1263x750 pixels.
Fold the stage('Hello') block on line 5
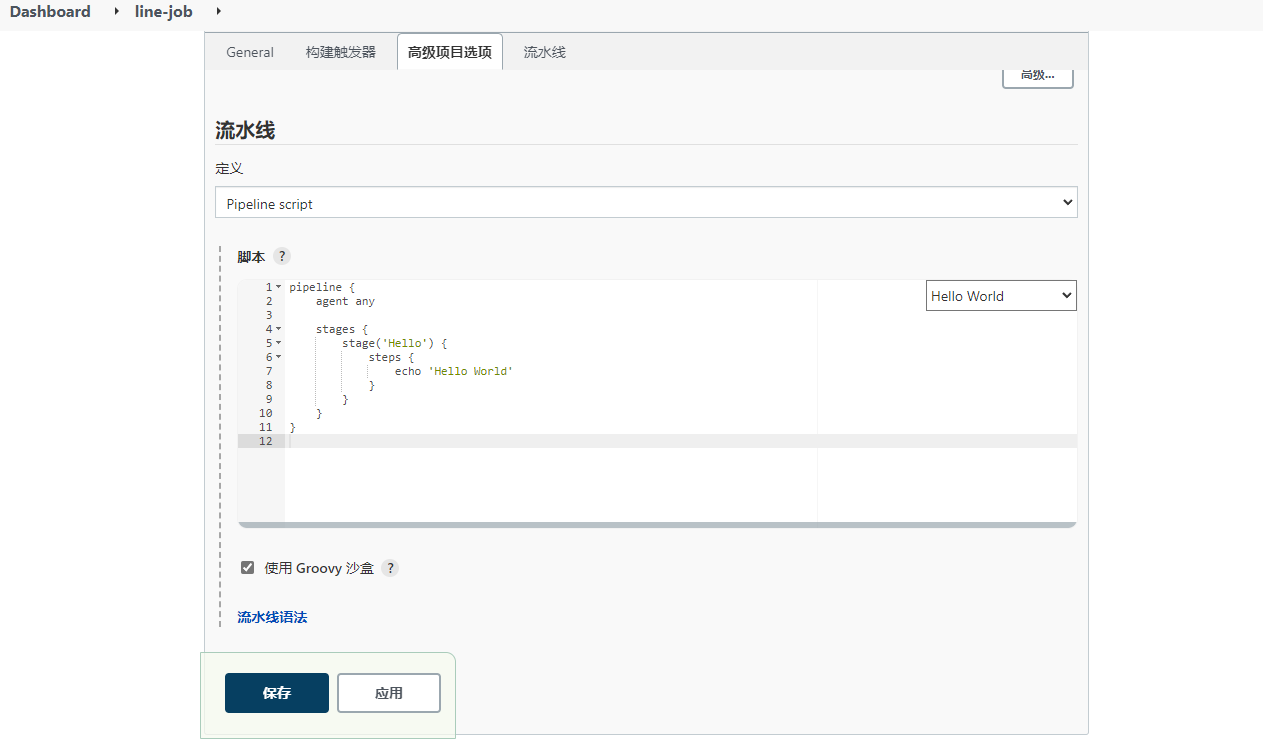(x=279, y=343)
